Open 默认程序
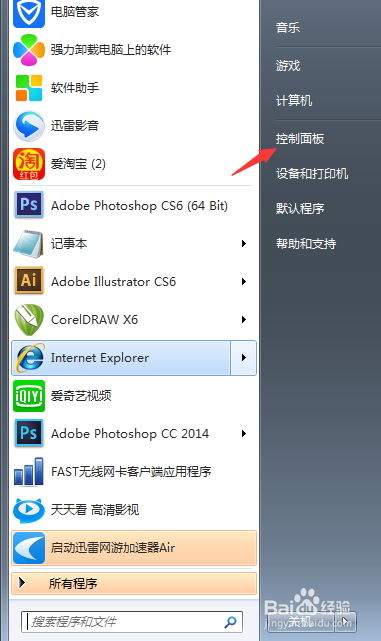Image resolution: width=381 pixels, height=641 pixels. click(x=300, y=208)
